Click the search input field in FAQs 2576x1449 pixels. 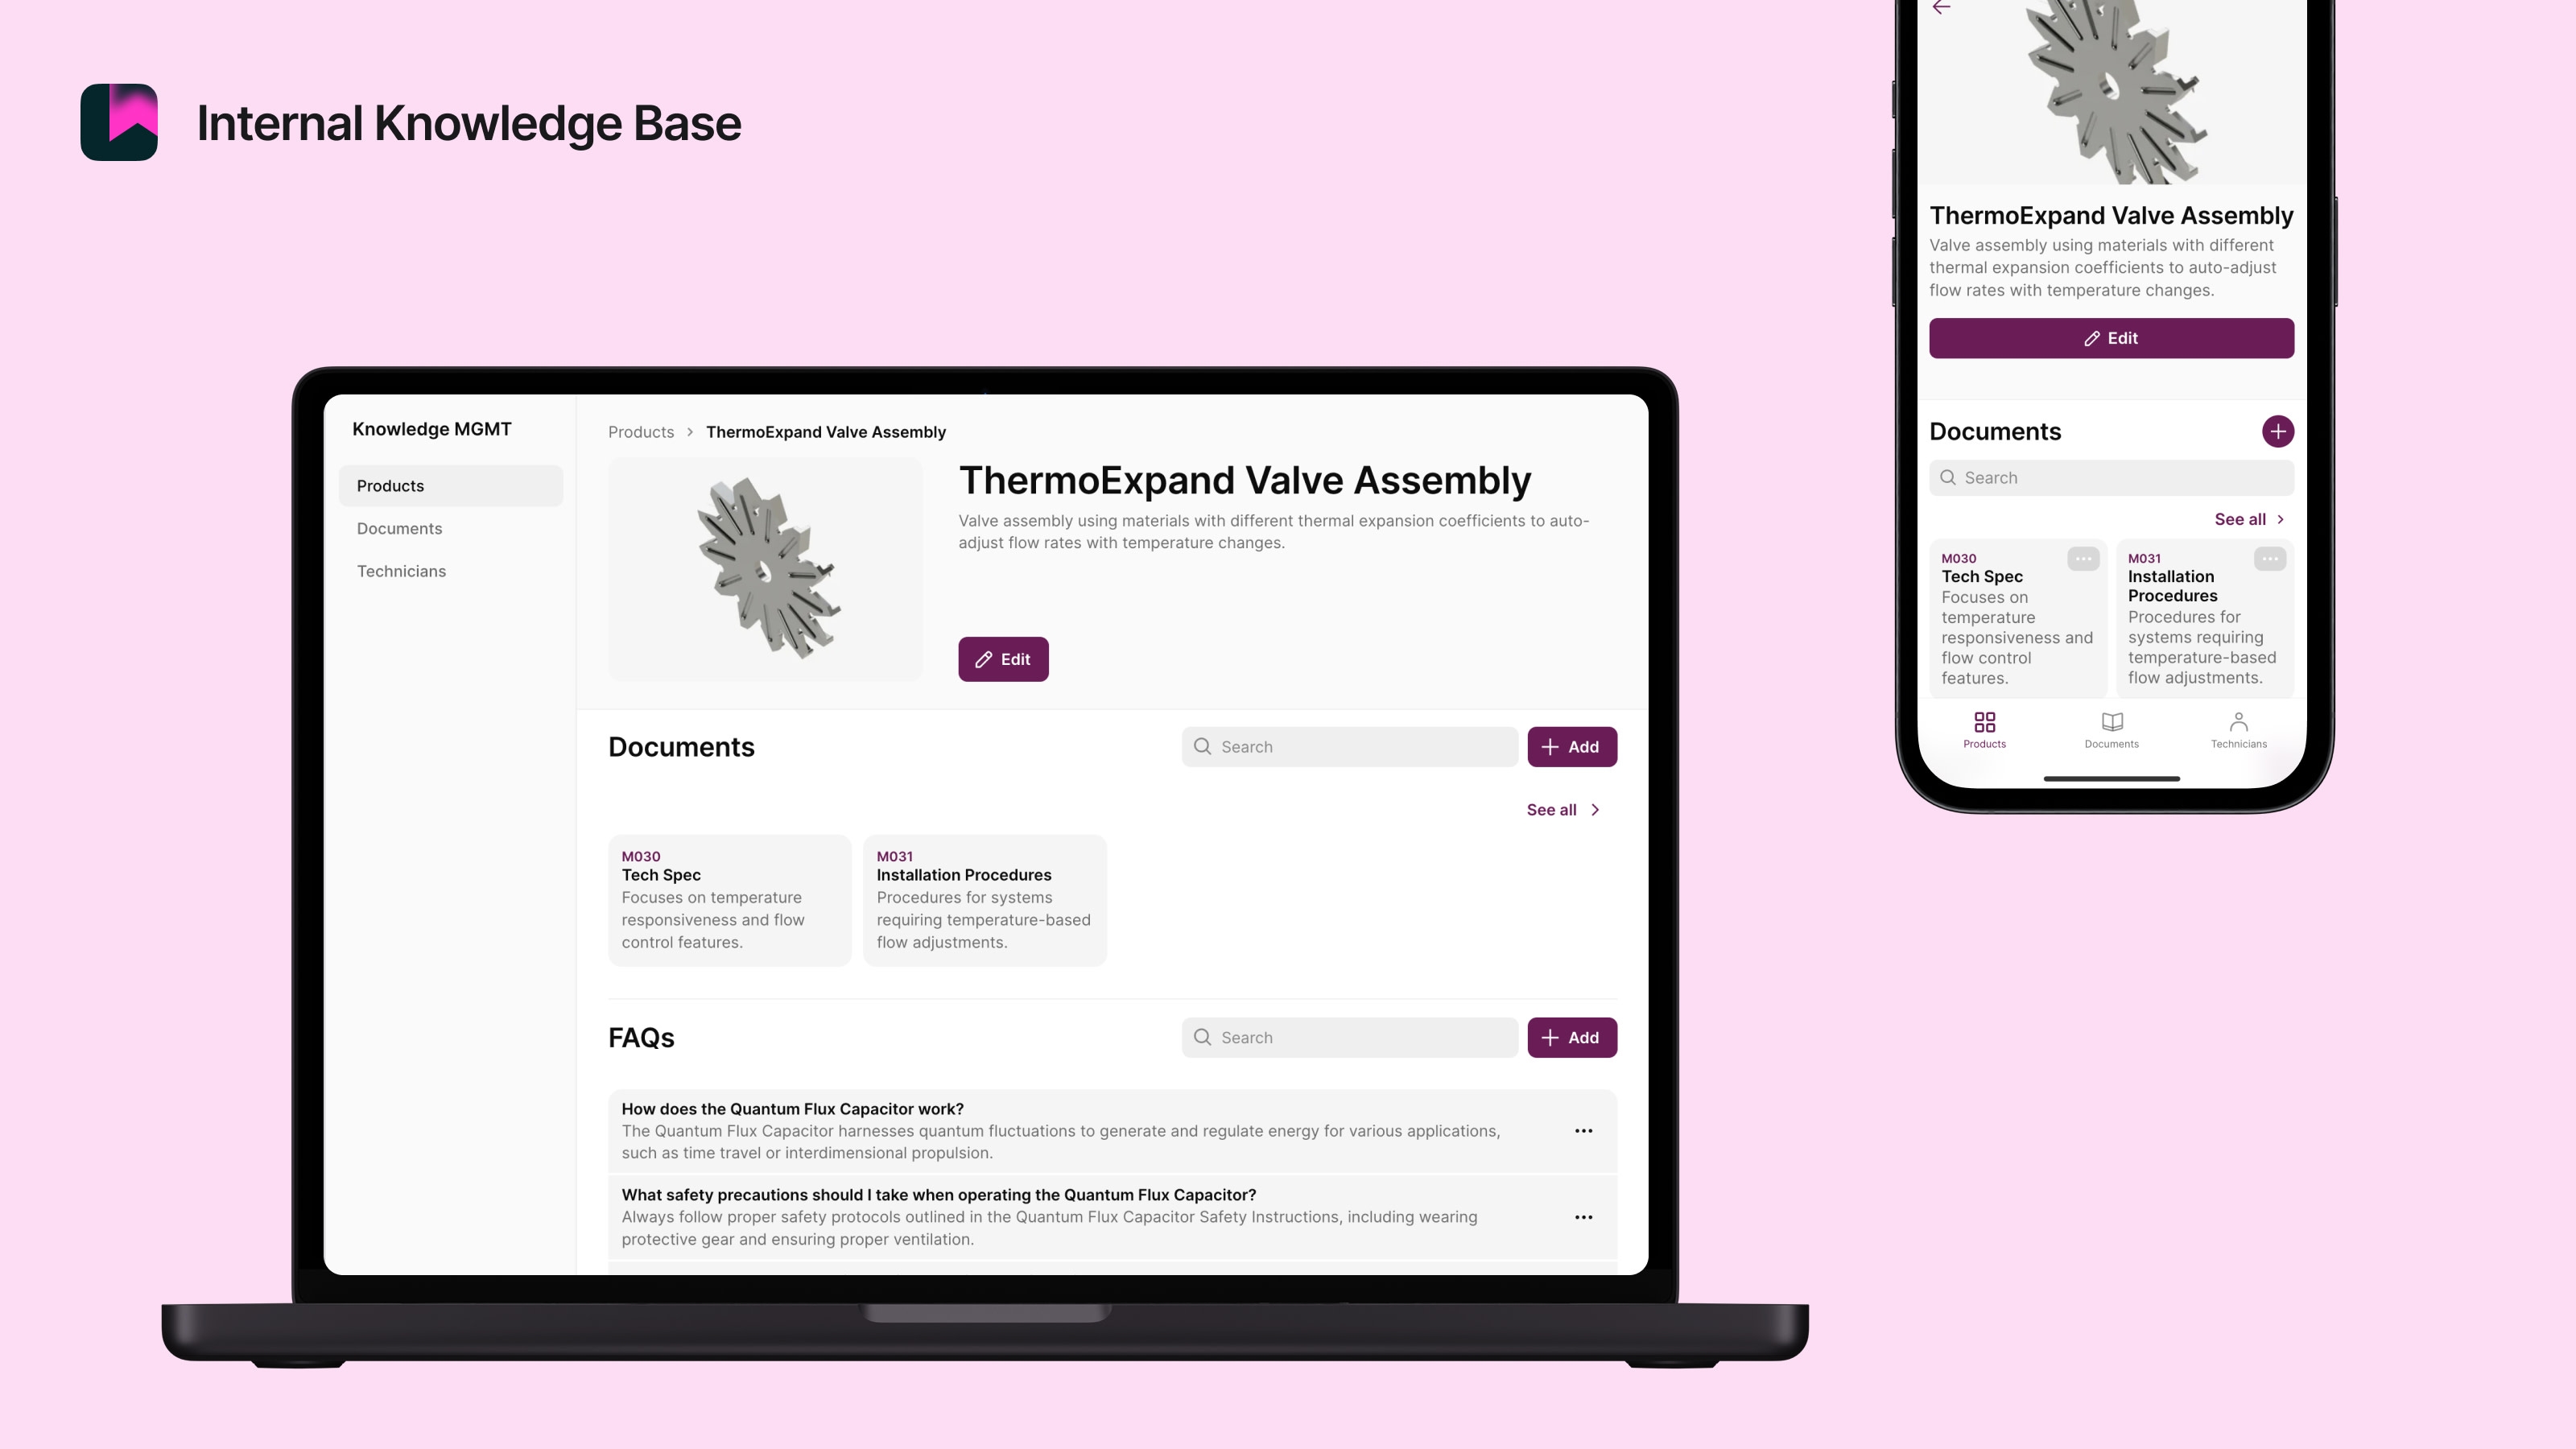[1348, 1037]
